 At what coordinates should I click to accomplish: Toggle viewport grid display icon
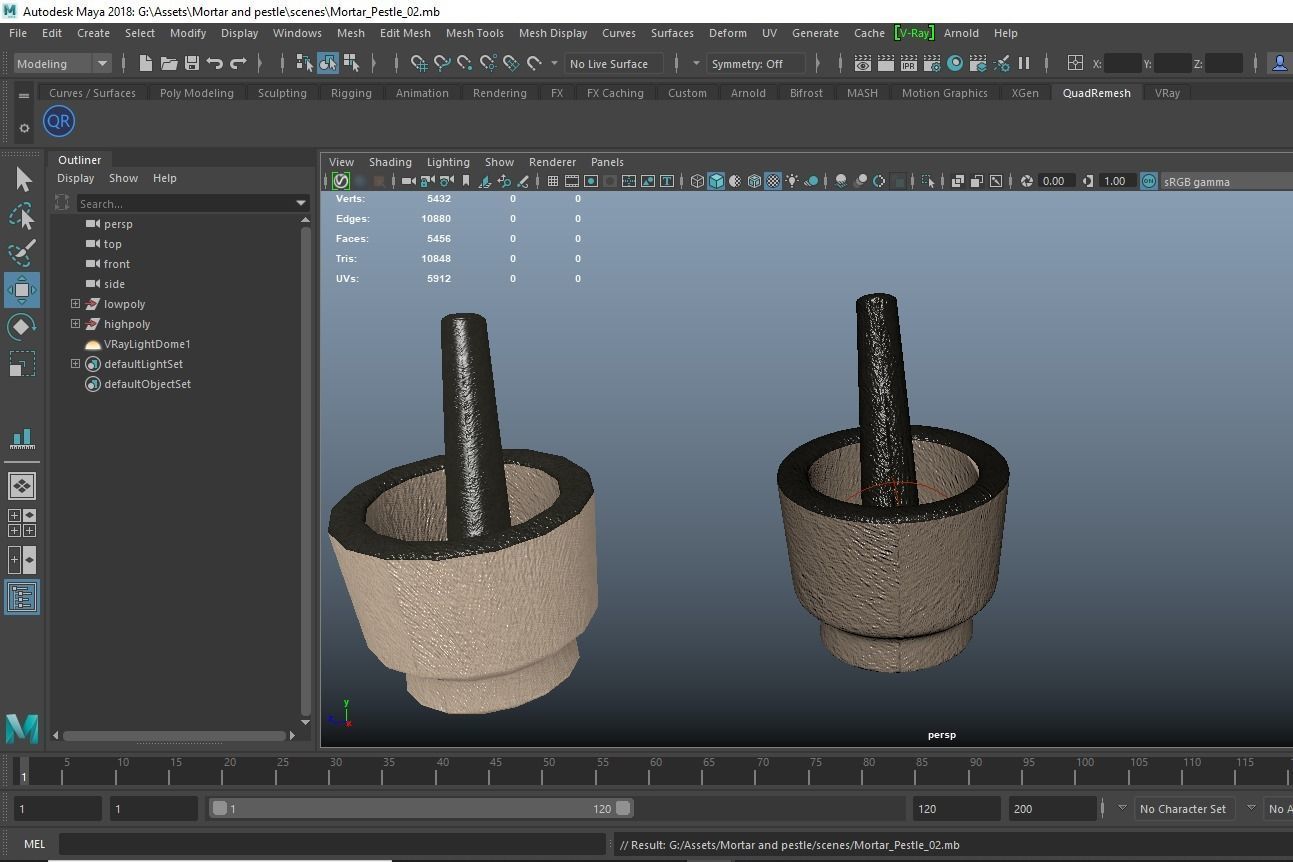tap(552, 181)
